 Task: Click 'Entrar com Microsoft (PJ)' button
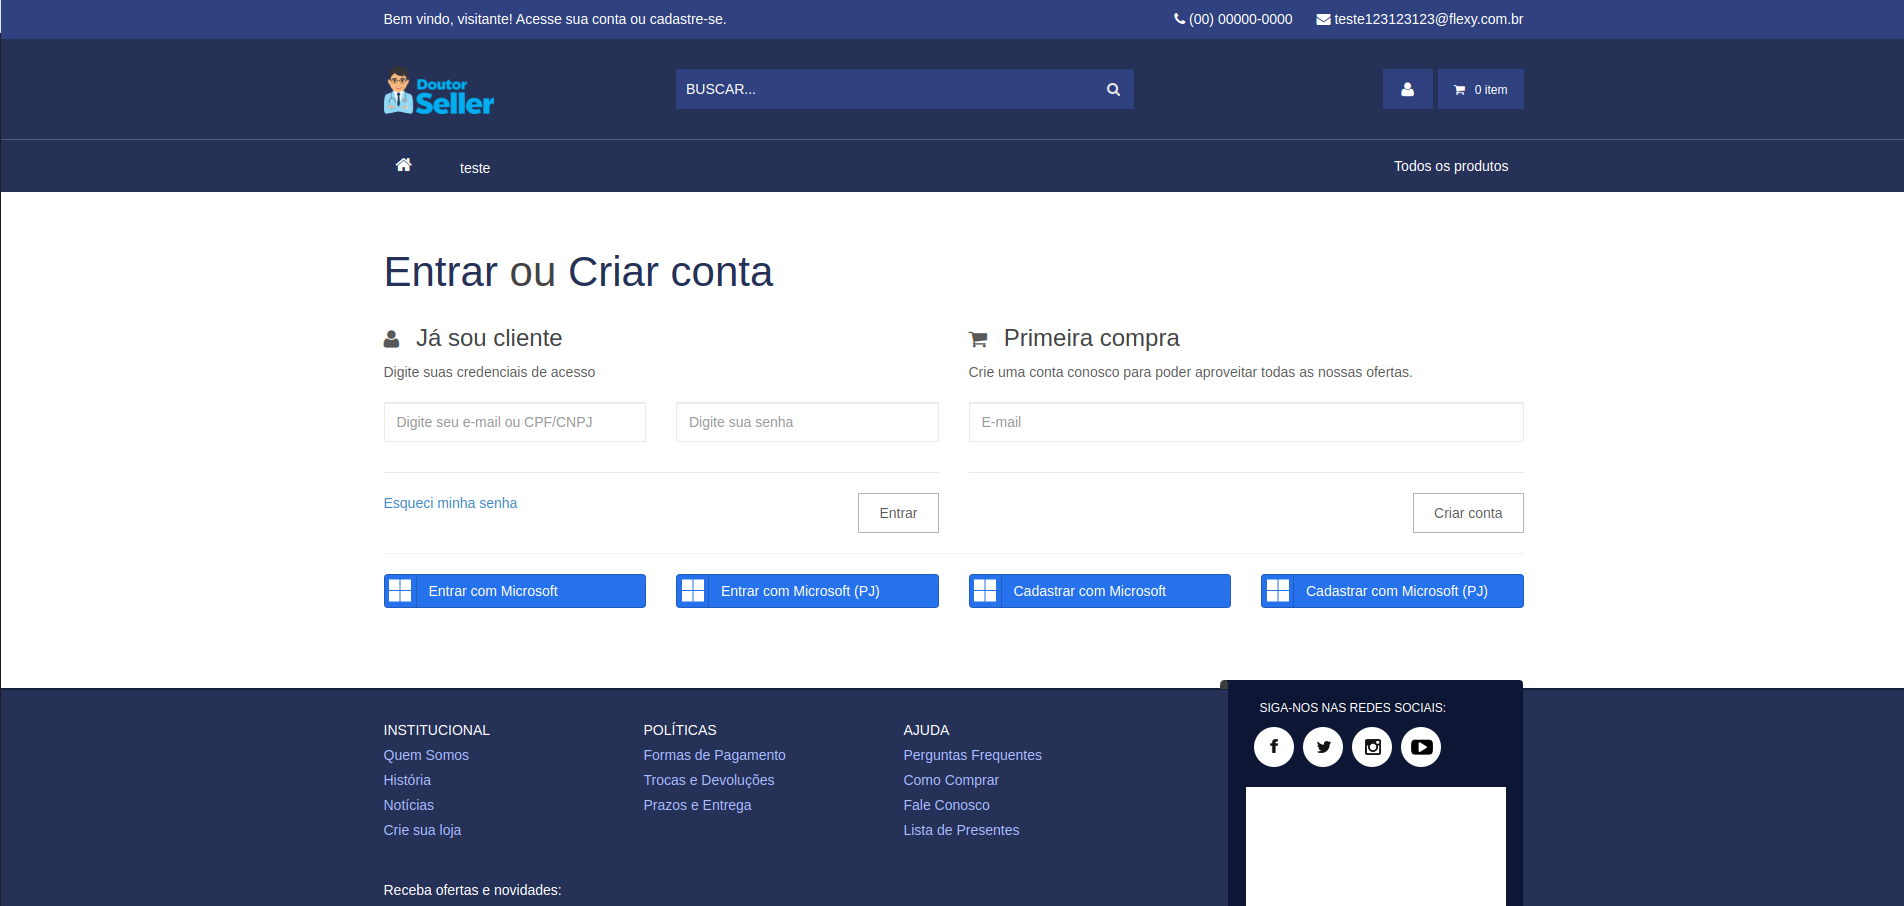coord(807,591)
